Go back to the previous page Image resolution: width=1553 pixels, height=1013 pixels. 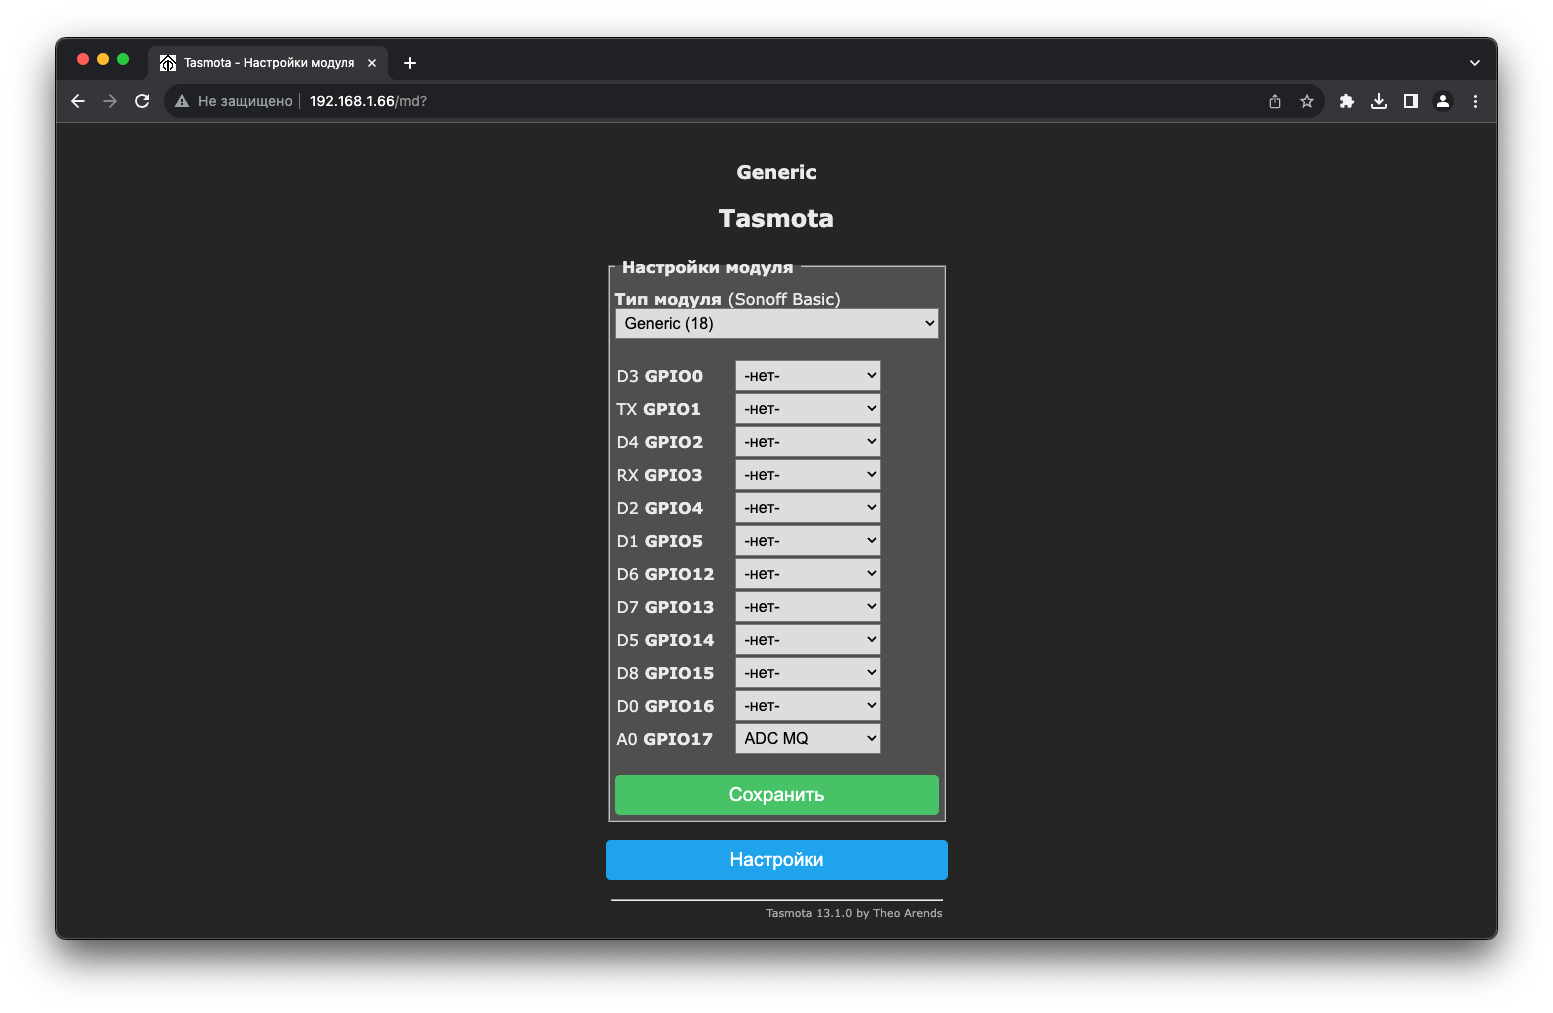point(78,101)
